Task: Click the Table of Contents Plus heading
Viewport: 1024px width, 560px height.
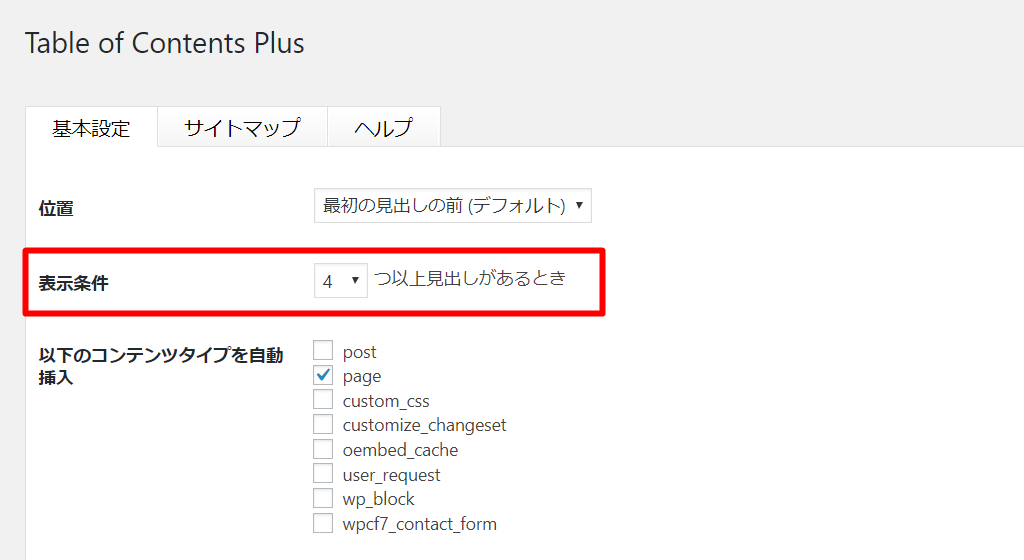Action: click(x=165, y=44)
